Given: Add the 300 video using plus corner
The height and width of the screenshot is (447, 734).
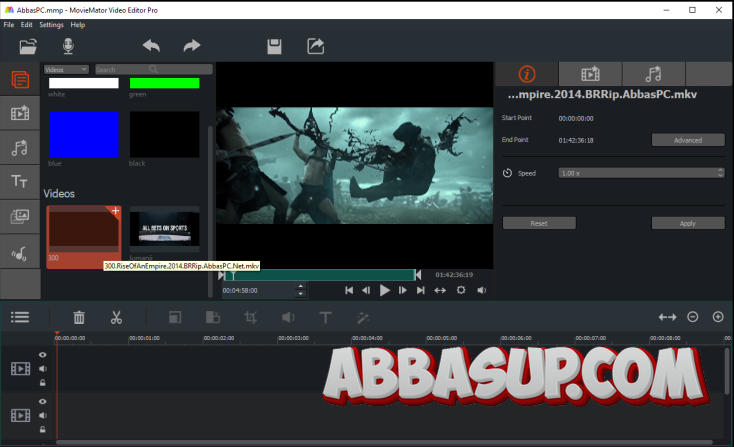Looking at the screenshot, I should (115, 211).
